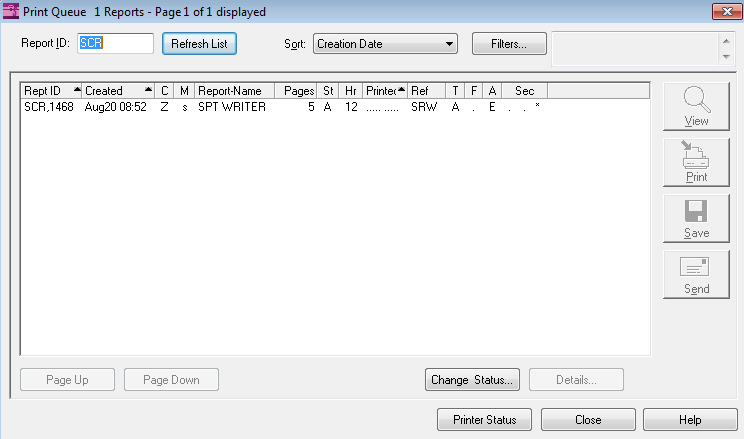The width and height of the screenshot is (744, 439).
Task: Click the M column header
Action: click(184, 91)
